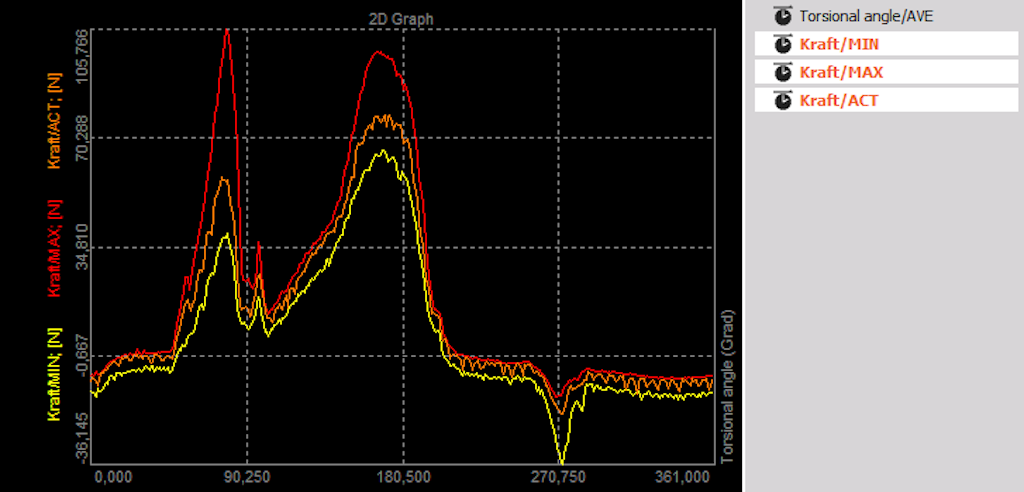The height and width of the screenshot is (492, 1024).
Task: Select the Torsional angle/AVE channel icon
Action: click(782, 16)
